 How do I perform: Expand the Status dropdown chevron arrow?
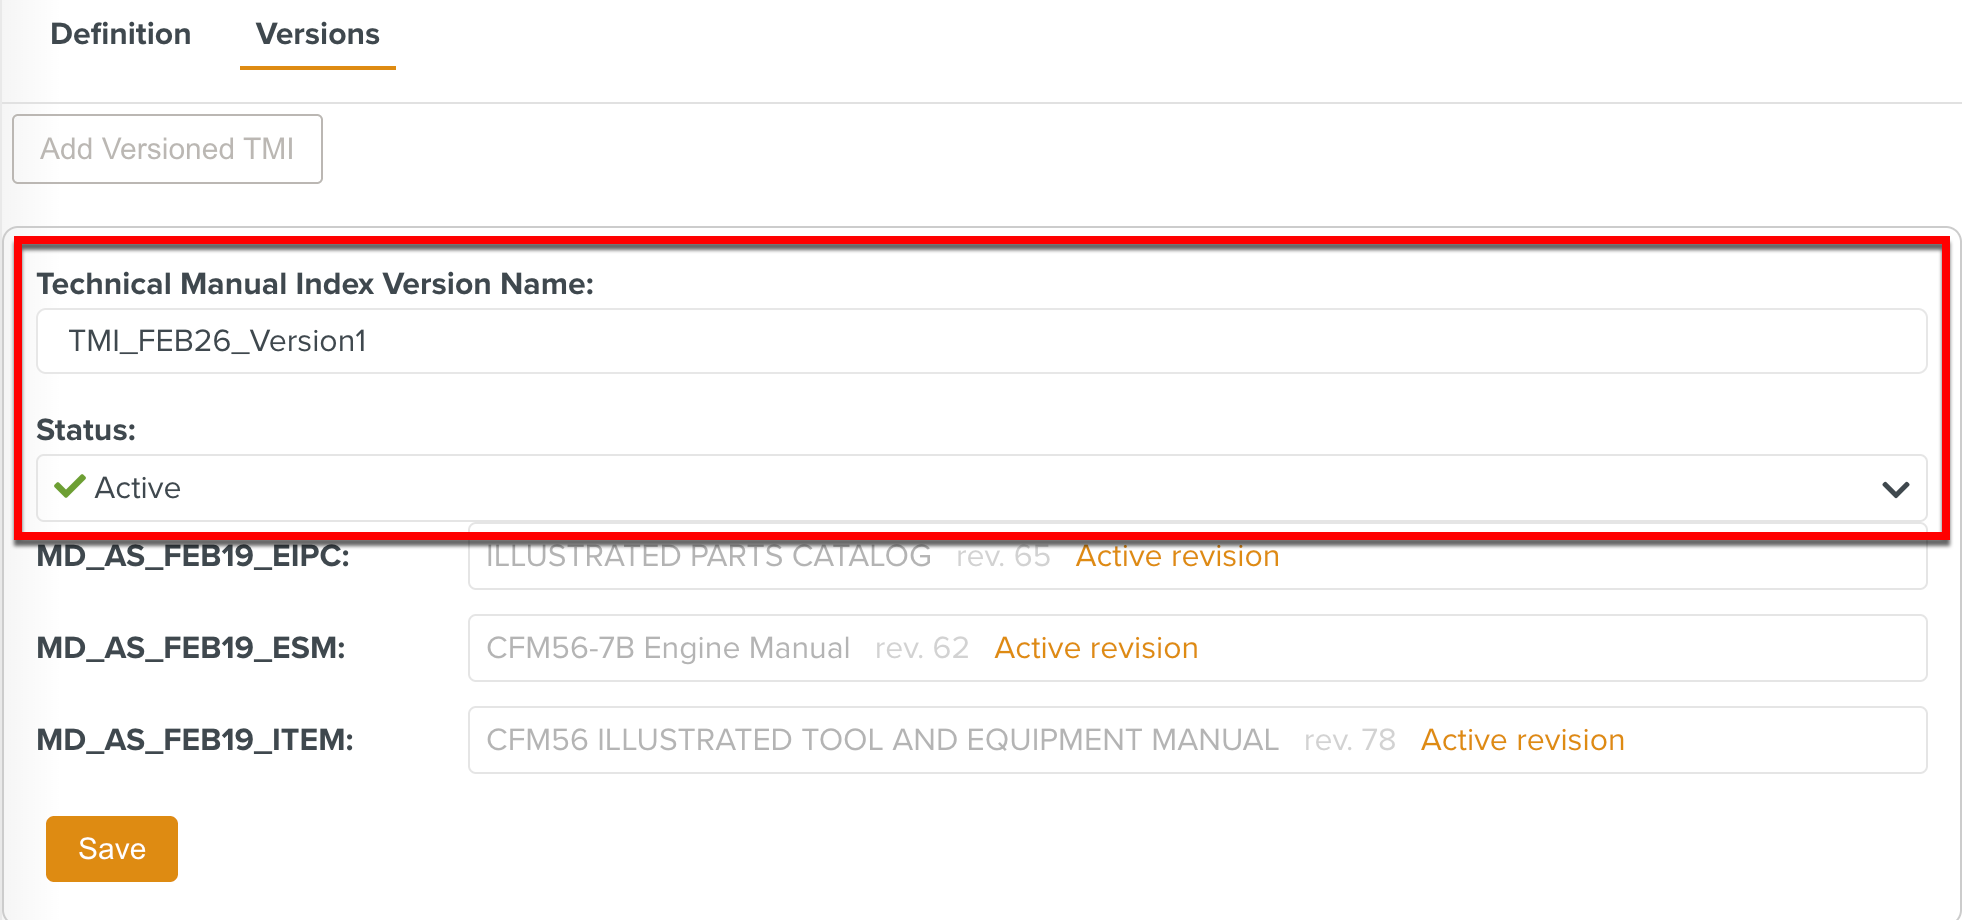coord(1895,489)
